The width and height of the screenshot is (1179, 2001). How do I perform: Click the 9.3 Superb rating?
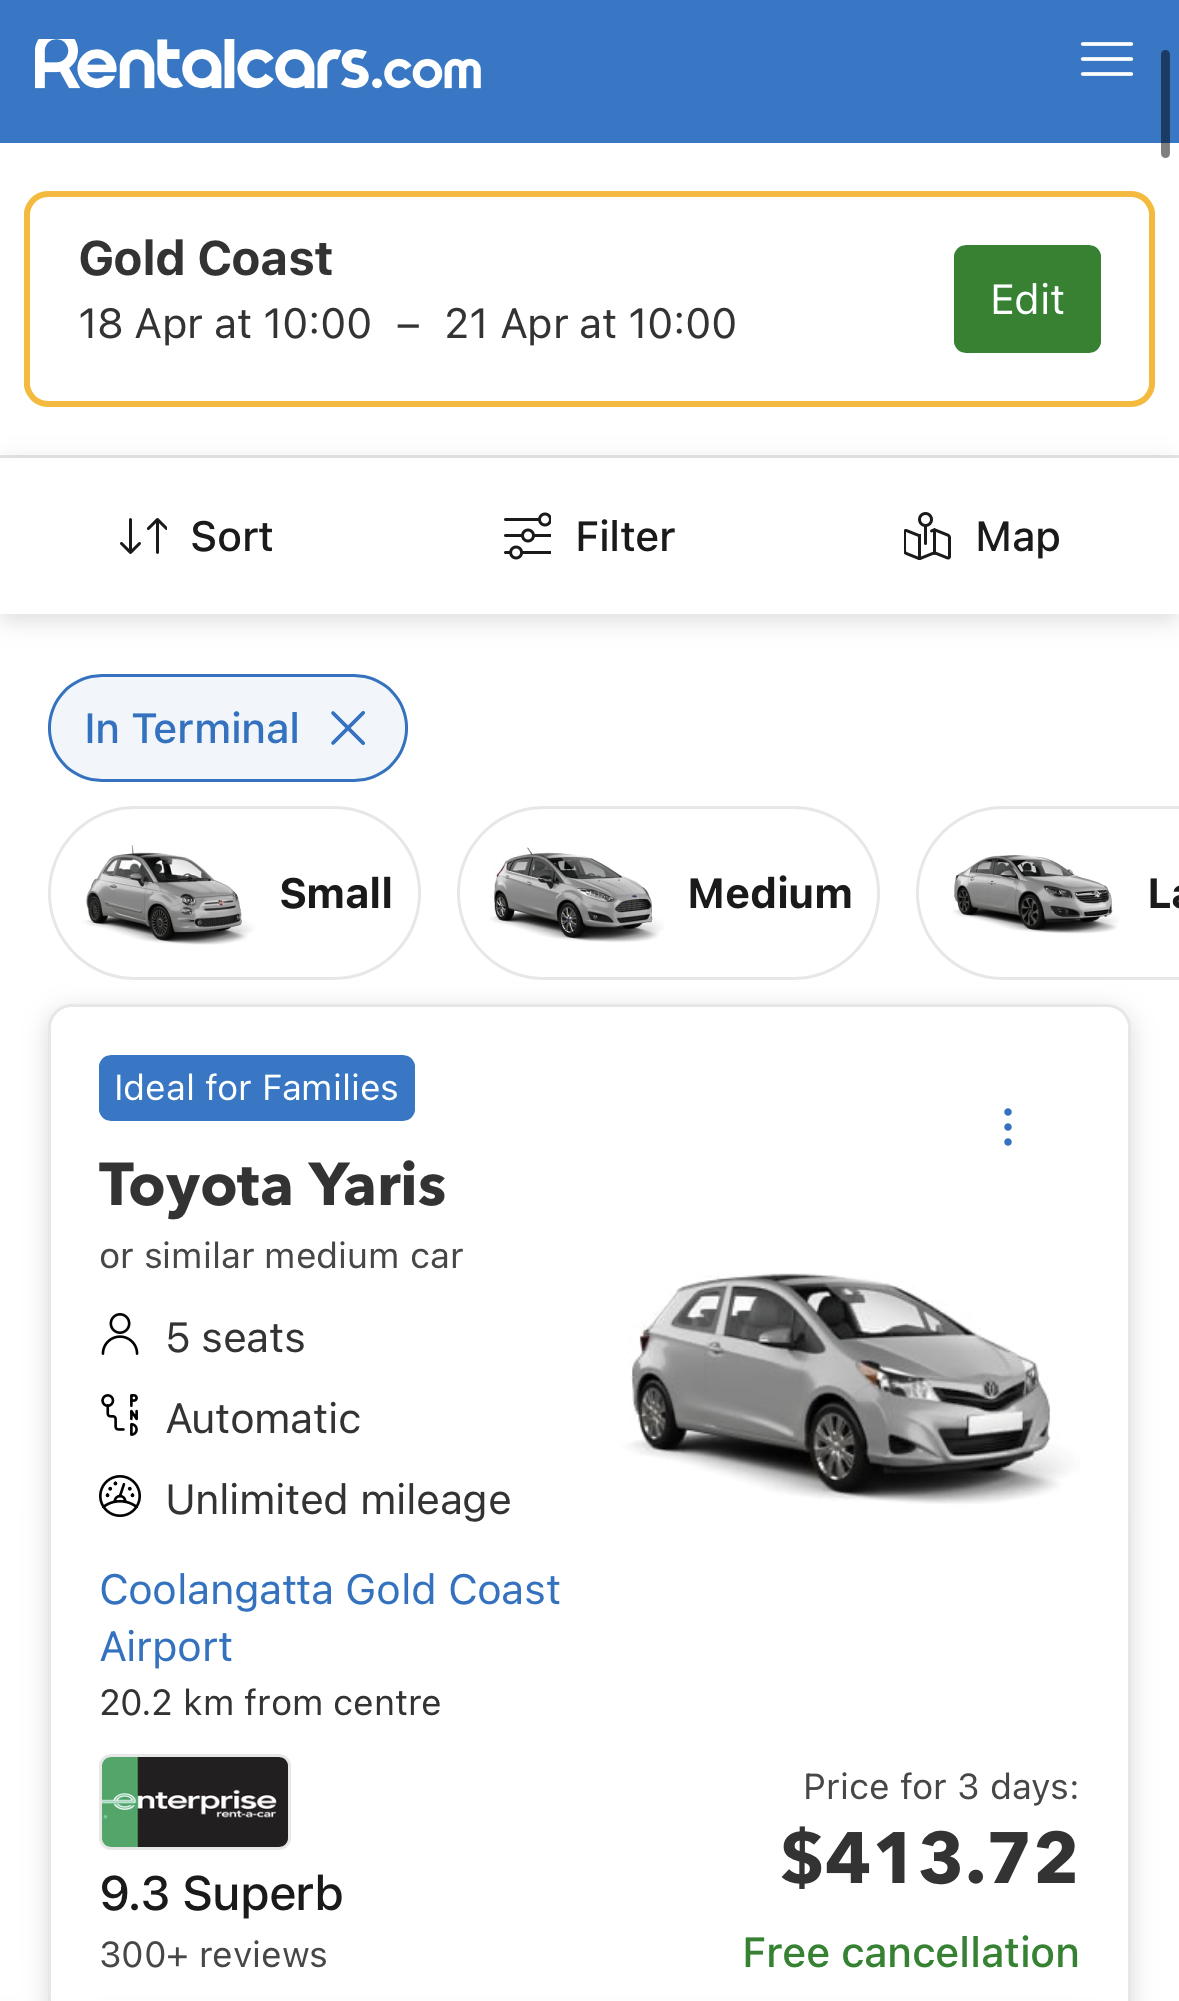point(222,1894)
